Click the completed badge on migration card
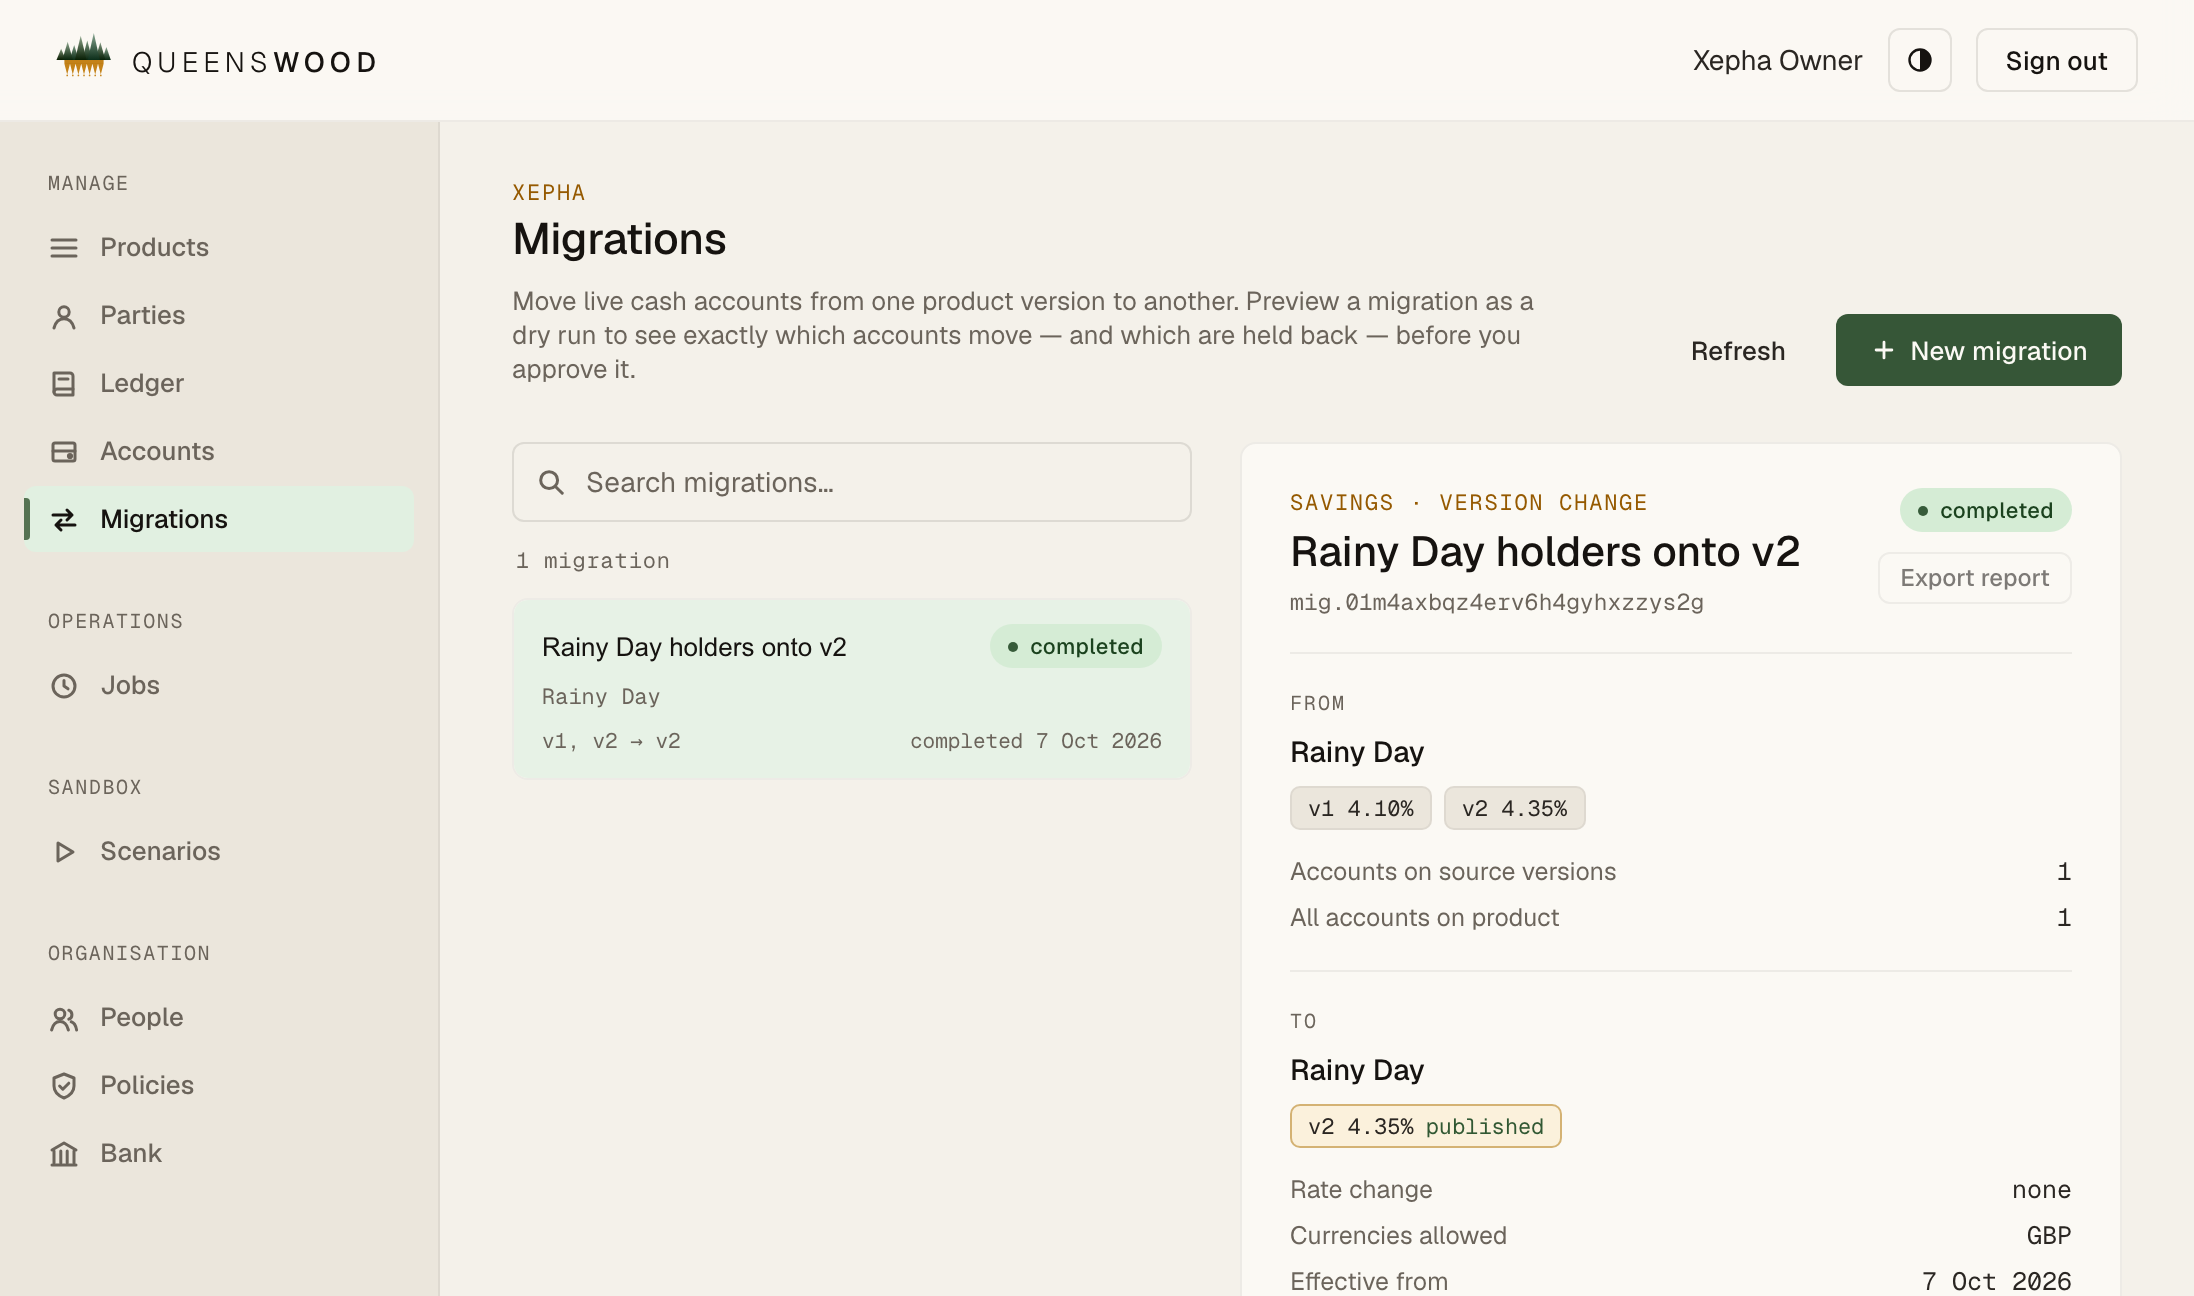Image resolution: width=2194 pixels, height=1296 pixels. pos(1075,646)
